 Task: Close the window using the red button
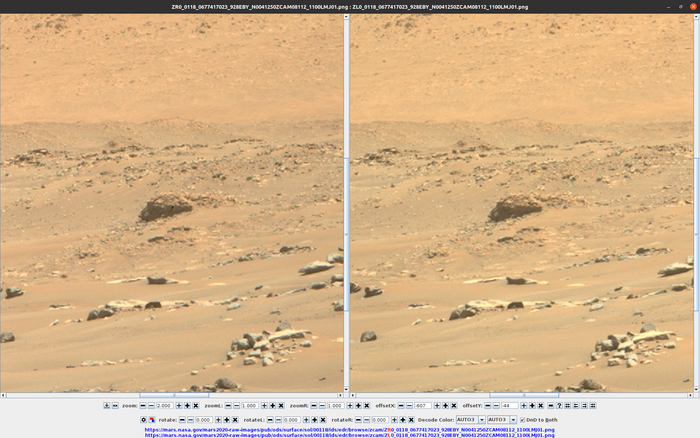(x=693, y=7)
